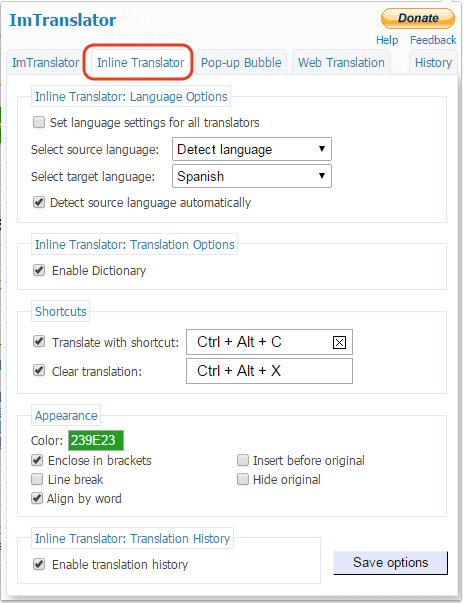Click the Clear translation shortcut field
This screenshot has width=464, height=603.
click(x=269, y=371)
